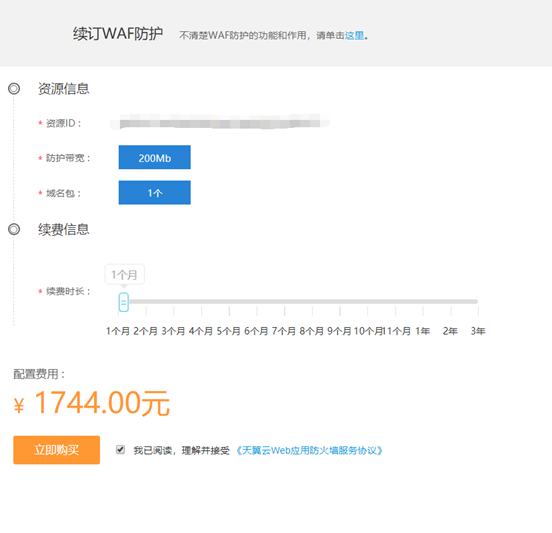Select the 200Mb bandwidth option
Screen dimensions: 552x533
point(155,157)
